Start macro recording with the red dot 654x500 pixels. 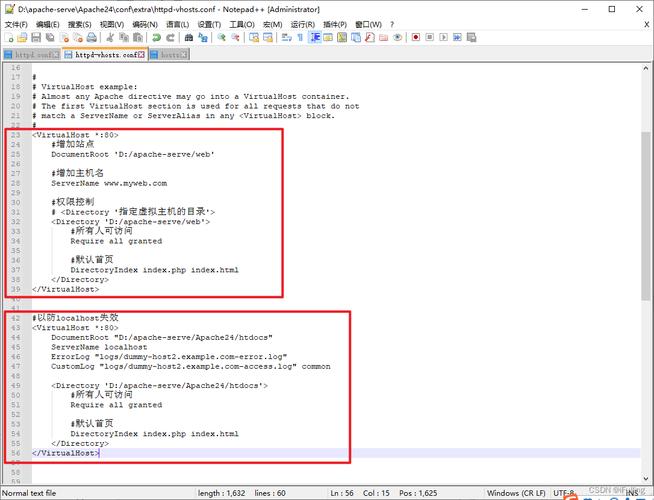(416, 38)
